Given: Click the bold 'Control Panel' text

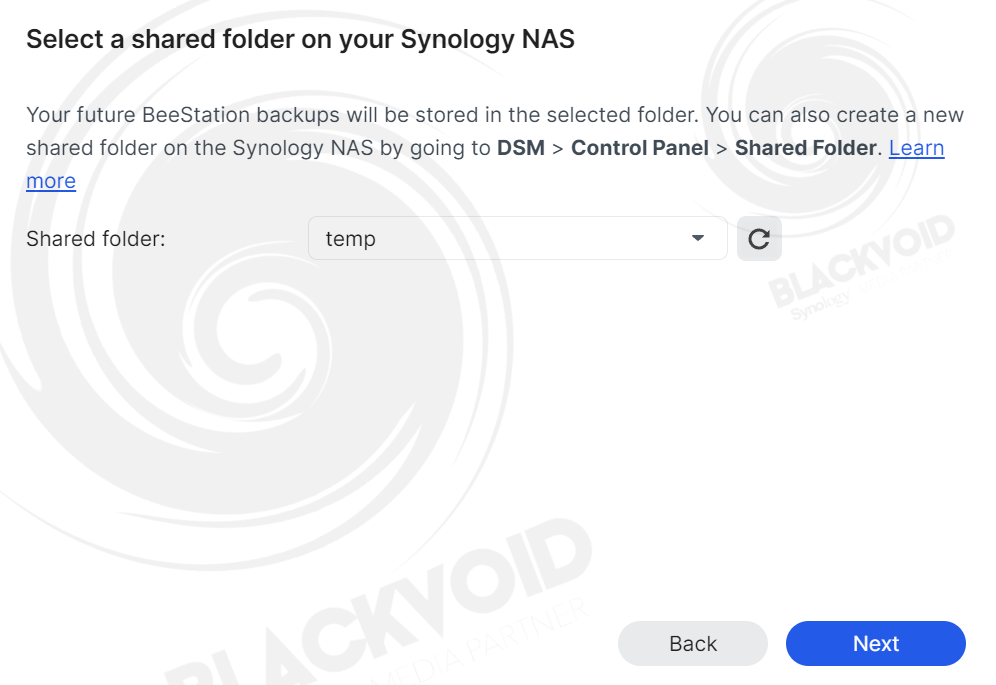Looking at the screenshot, I should tap(640, 148).
